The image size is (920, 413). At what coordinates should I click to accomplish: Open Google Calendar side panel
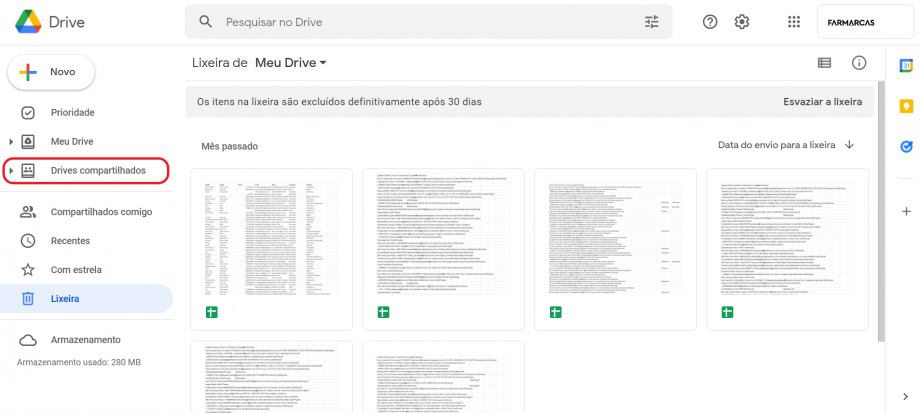click(906, 66)
